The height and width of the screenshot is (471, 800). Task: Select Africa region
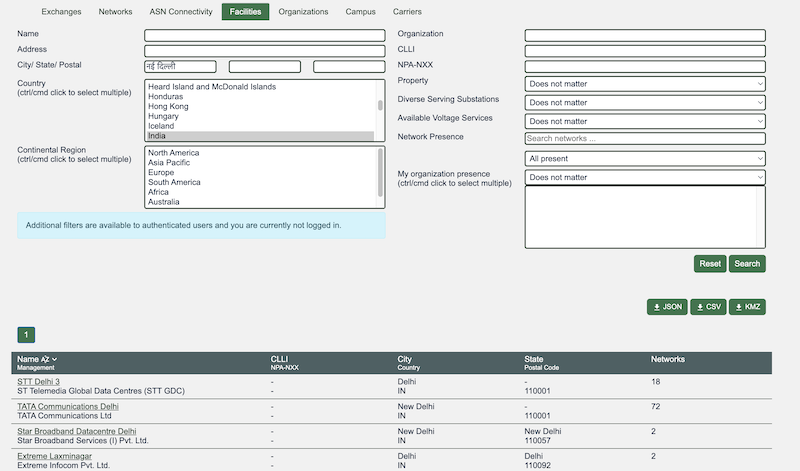click(260, 192)
